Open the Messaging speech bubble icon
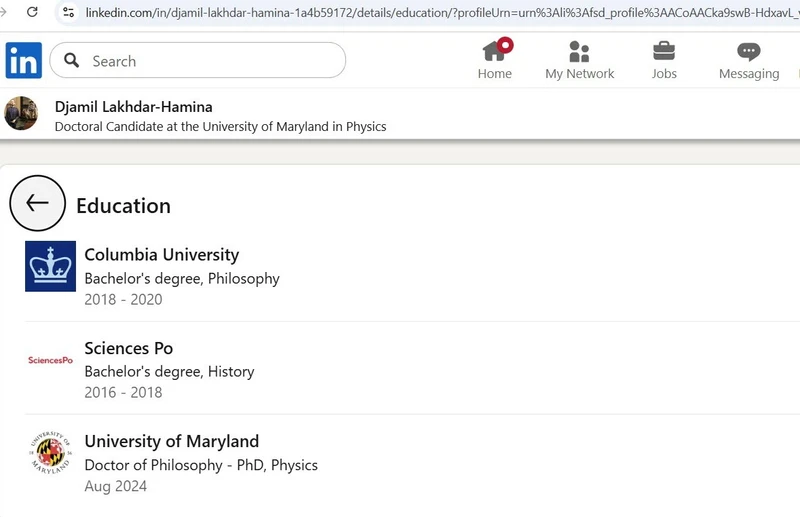The width and height of the screenshot is (800, 517). tap(748, 52)
